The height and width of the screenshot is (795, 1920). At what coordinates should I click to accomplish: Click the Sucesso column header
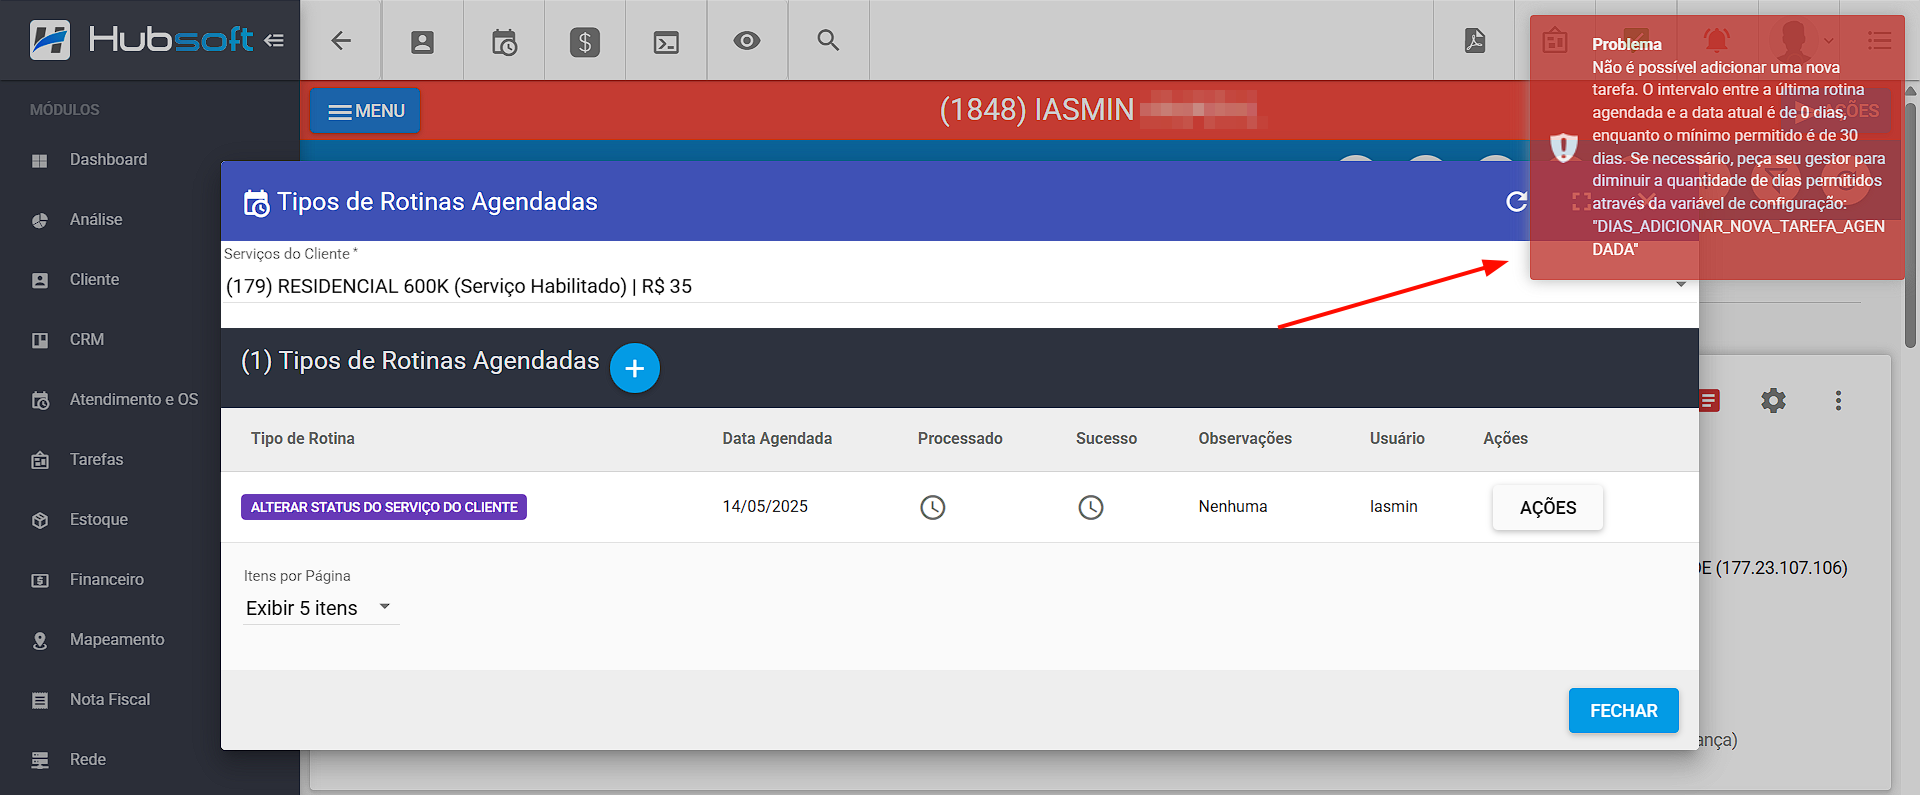1106,438
